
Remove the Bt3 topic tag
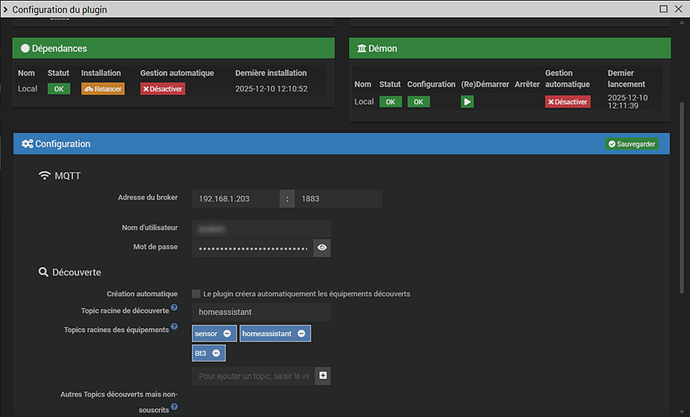click(x=217, y=353)
